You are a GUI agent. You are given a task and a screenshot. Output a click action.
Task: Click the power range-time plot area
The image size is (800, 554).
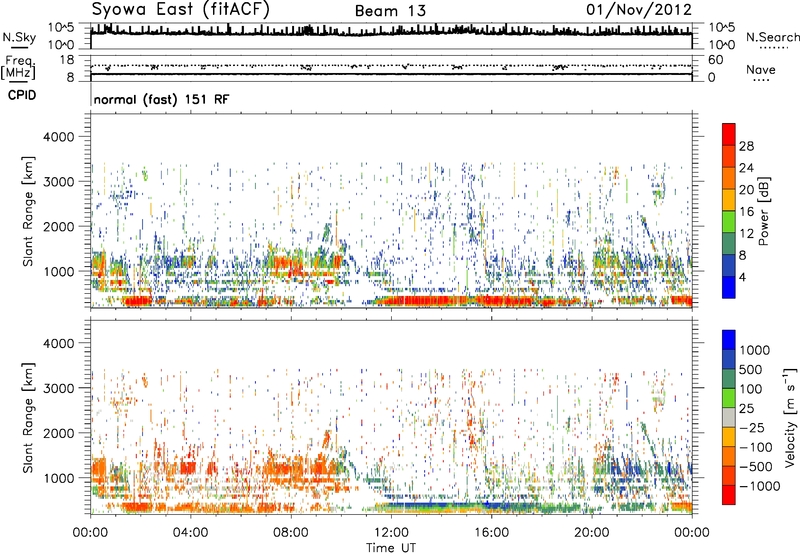[391, 210]
